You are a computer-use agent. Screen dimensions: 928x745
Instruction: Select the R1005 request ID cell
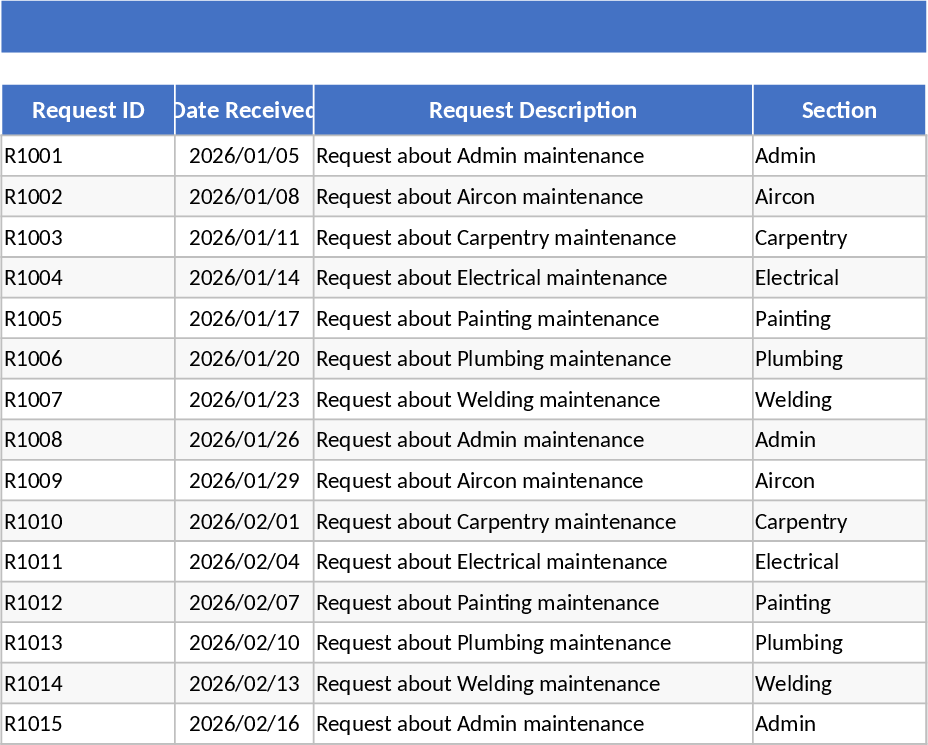[x=88, y=319]
